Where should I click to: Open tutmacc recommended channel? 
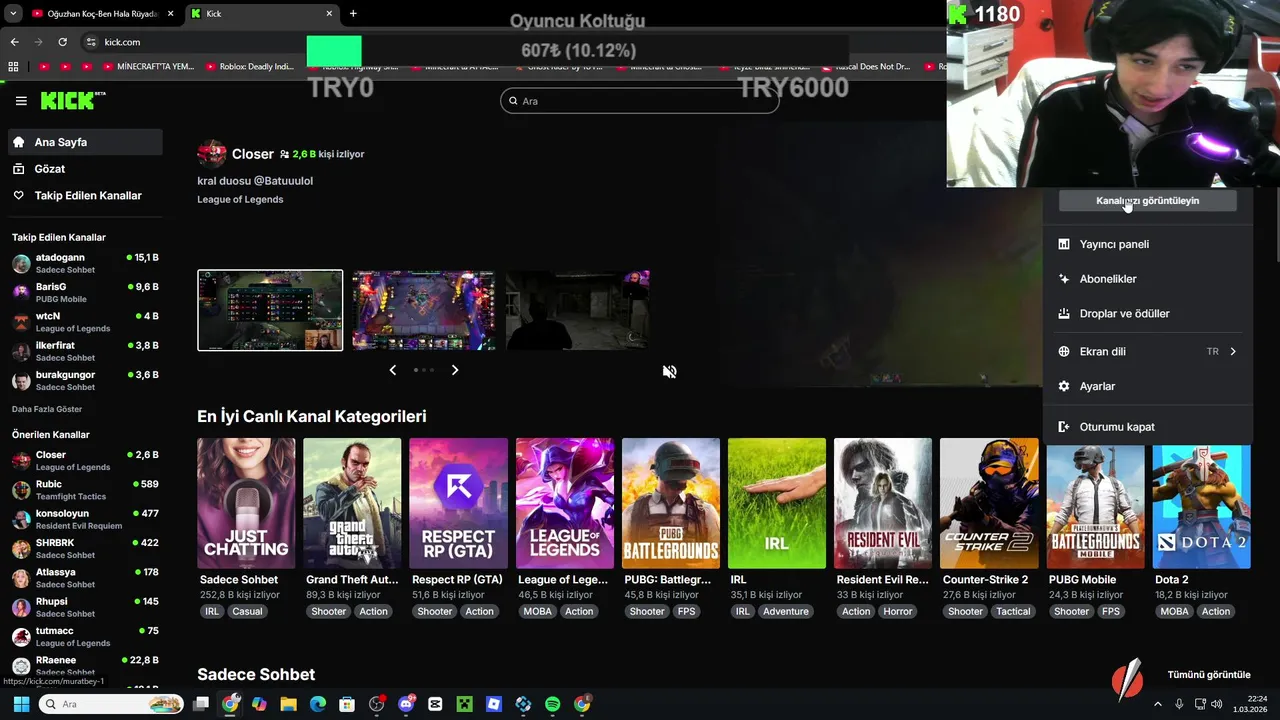tap(85, 636)
